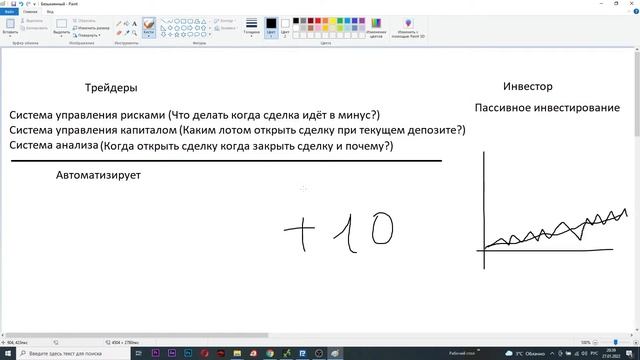Image resolution: width=640 pixels, height=360 pixels.
Task: Select the Magnifier zoom tool
Action: click(134, 32)
